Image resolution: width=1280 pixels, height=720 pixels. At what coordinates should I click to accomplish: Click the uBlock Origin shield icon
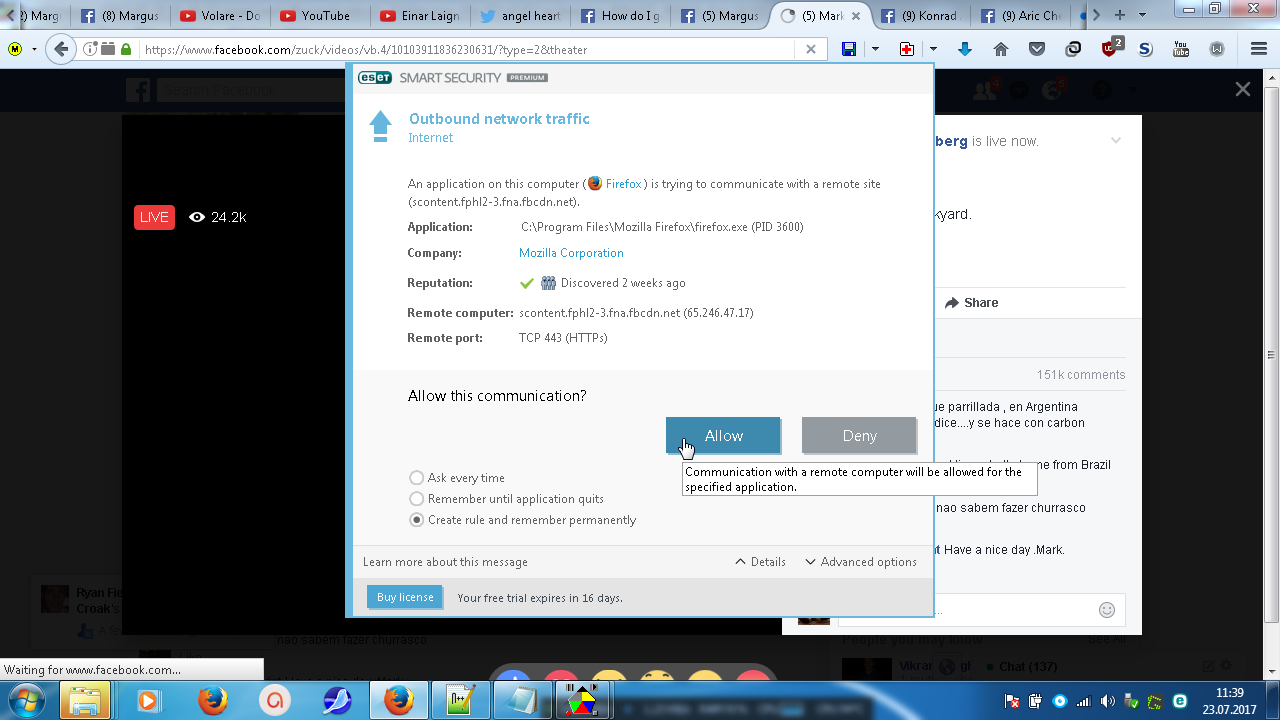point(1111,48)
